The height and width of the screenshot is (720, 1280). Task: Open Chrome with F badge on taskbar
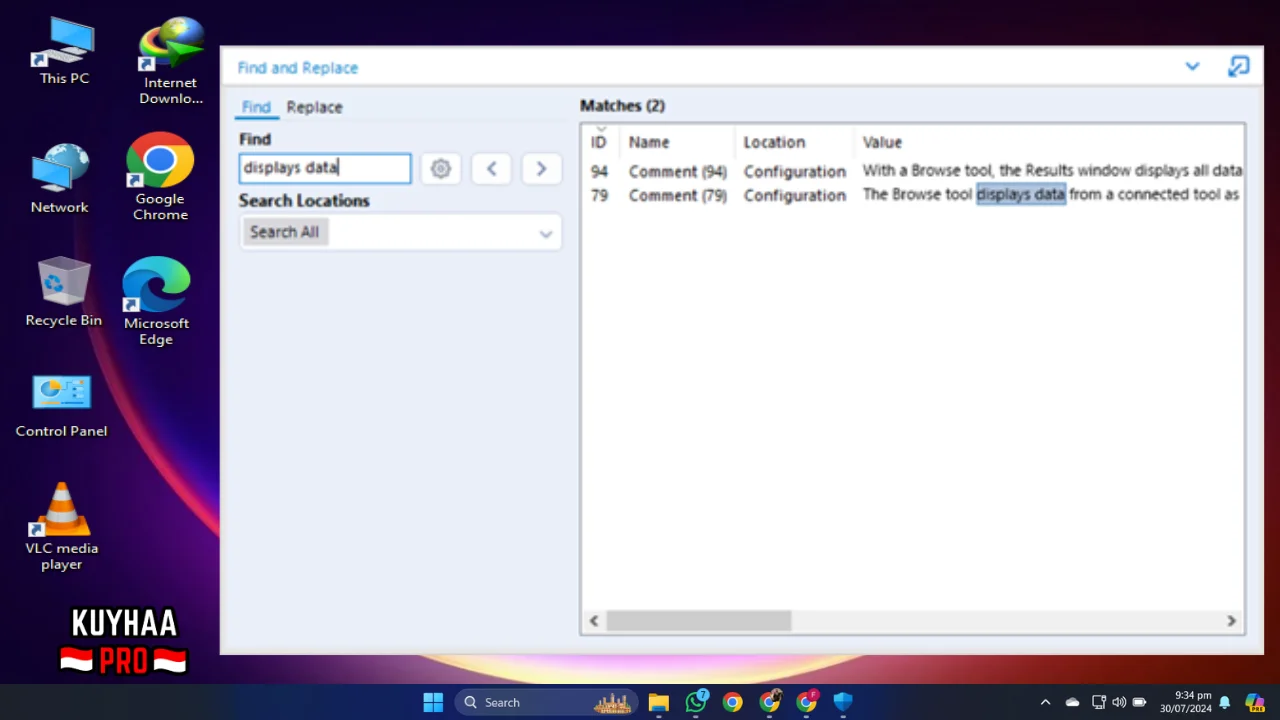coord(807,702)
